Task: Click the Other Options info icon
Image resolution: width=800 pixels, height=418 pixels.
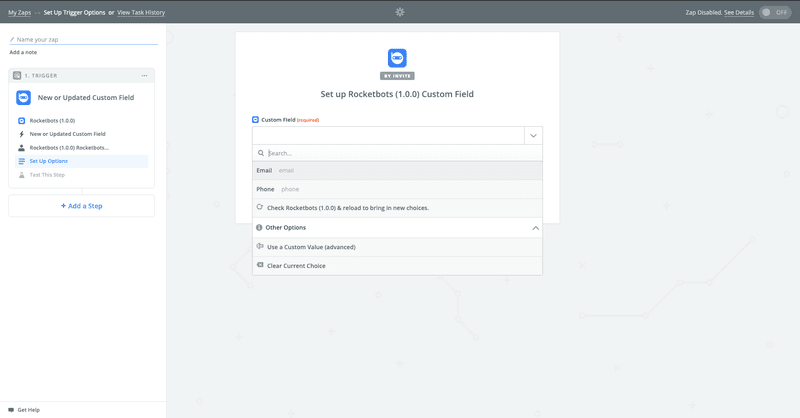Action: click(x=259, y=228)
